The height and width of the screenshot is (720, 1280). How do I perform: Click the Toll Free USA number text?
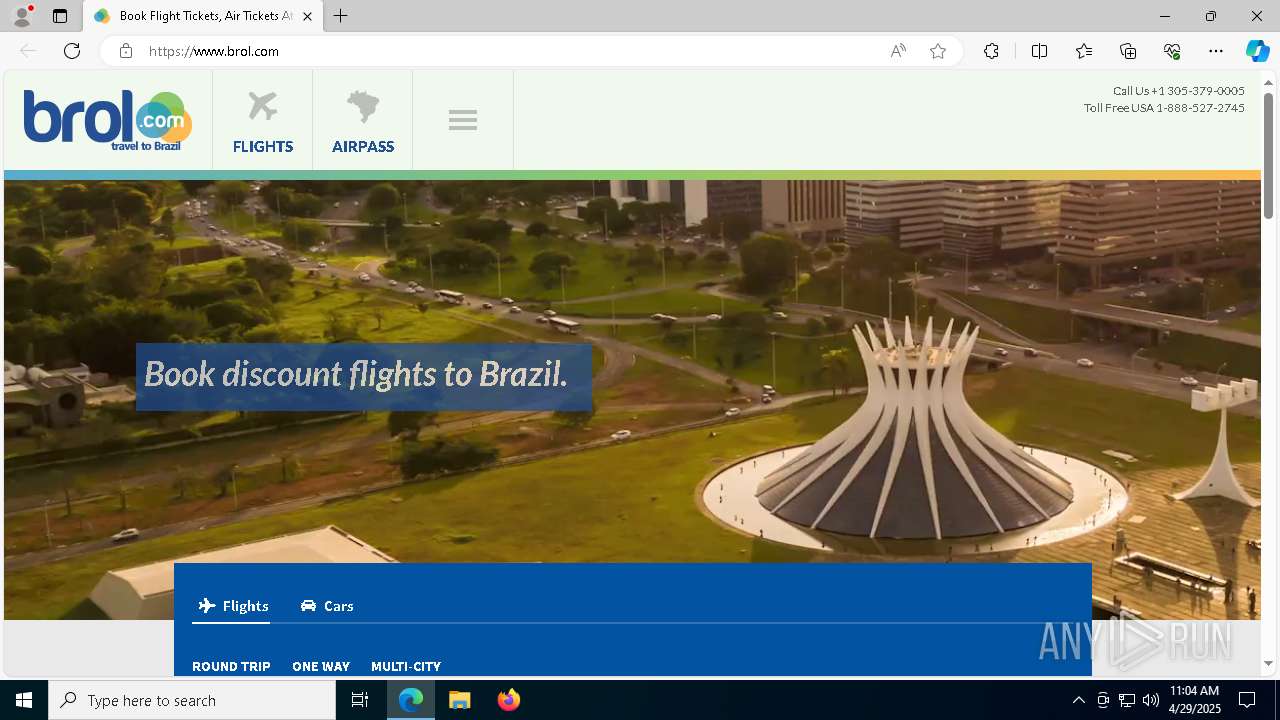[1164, 108]
